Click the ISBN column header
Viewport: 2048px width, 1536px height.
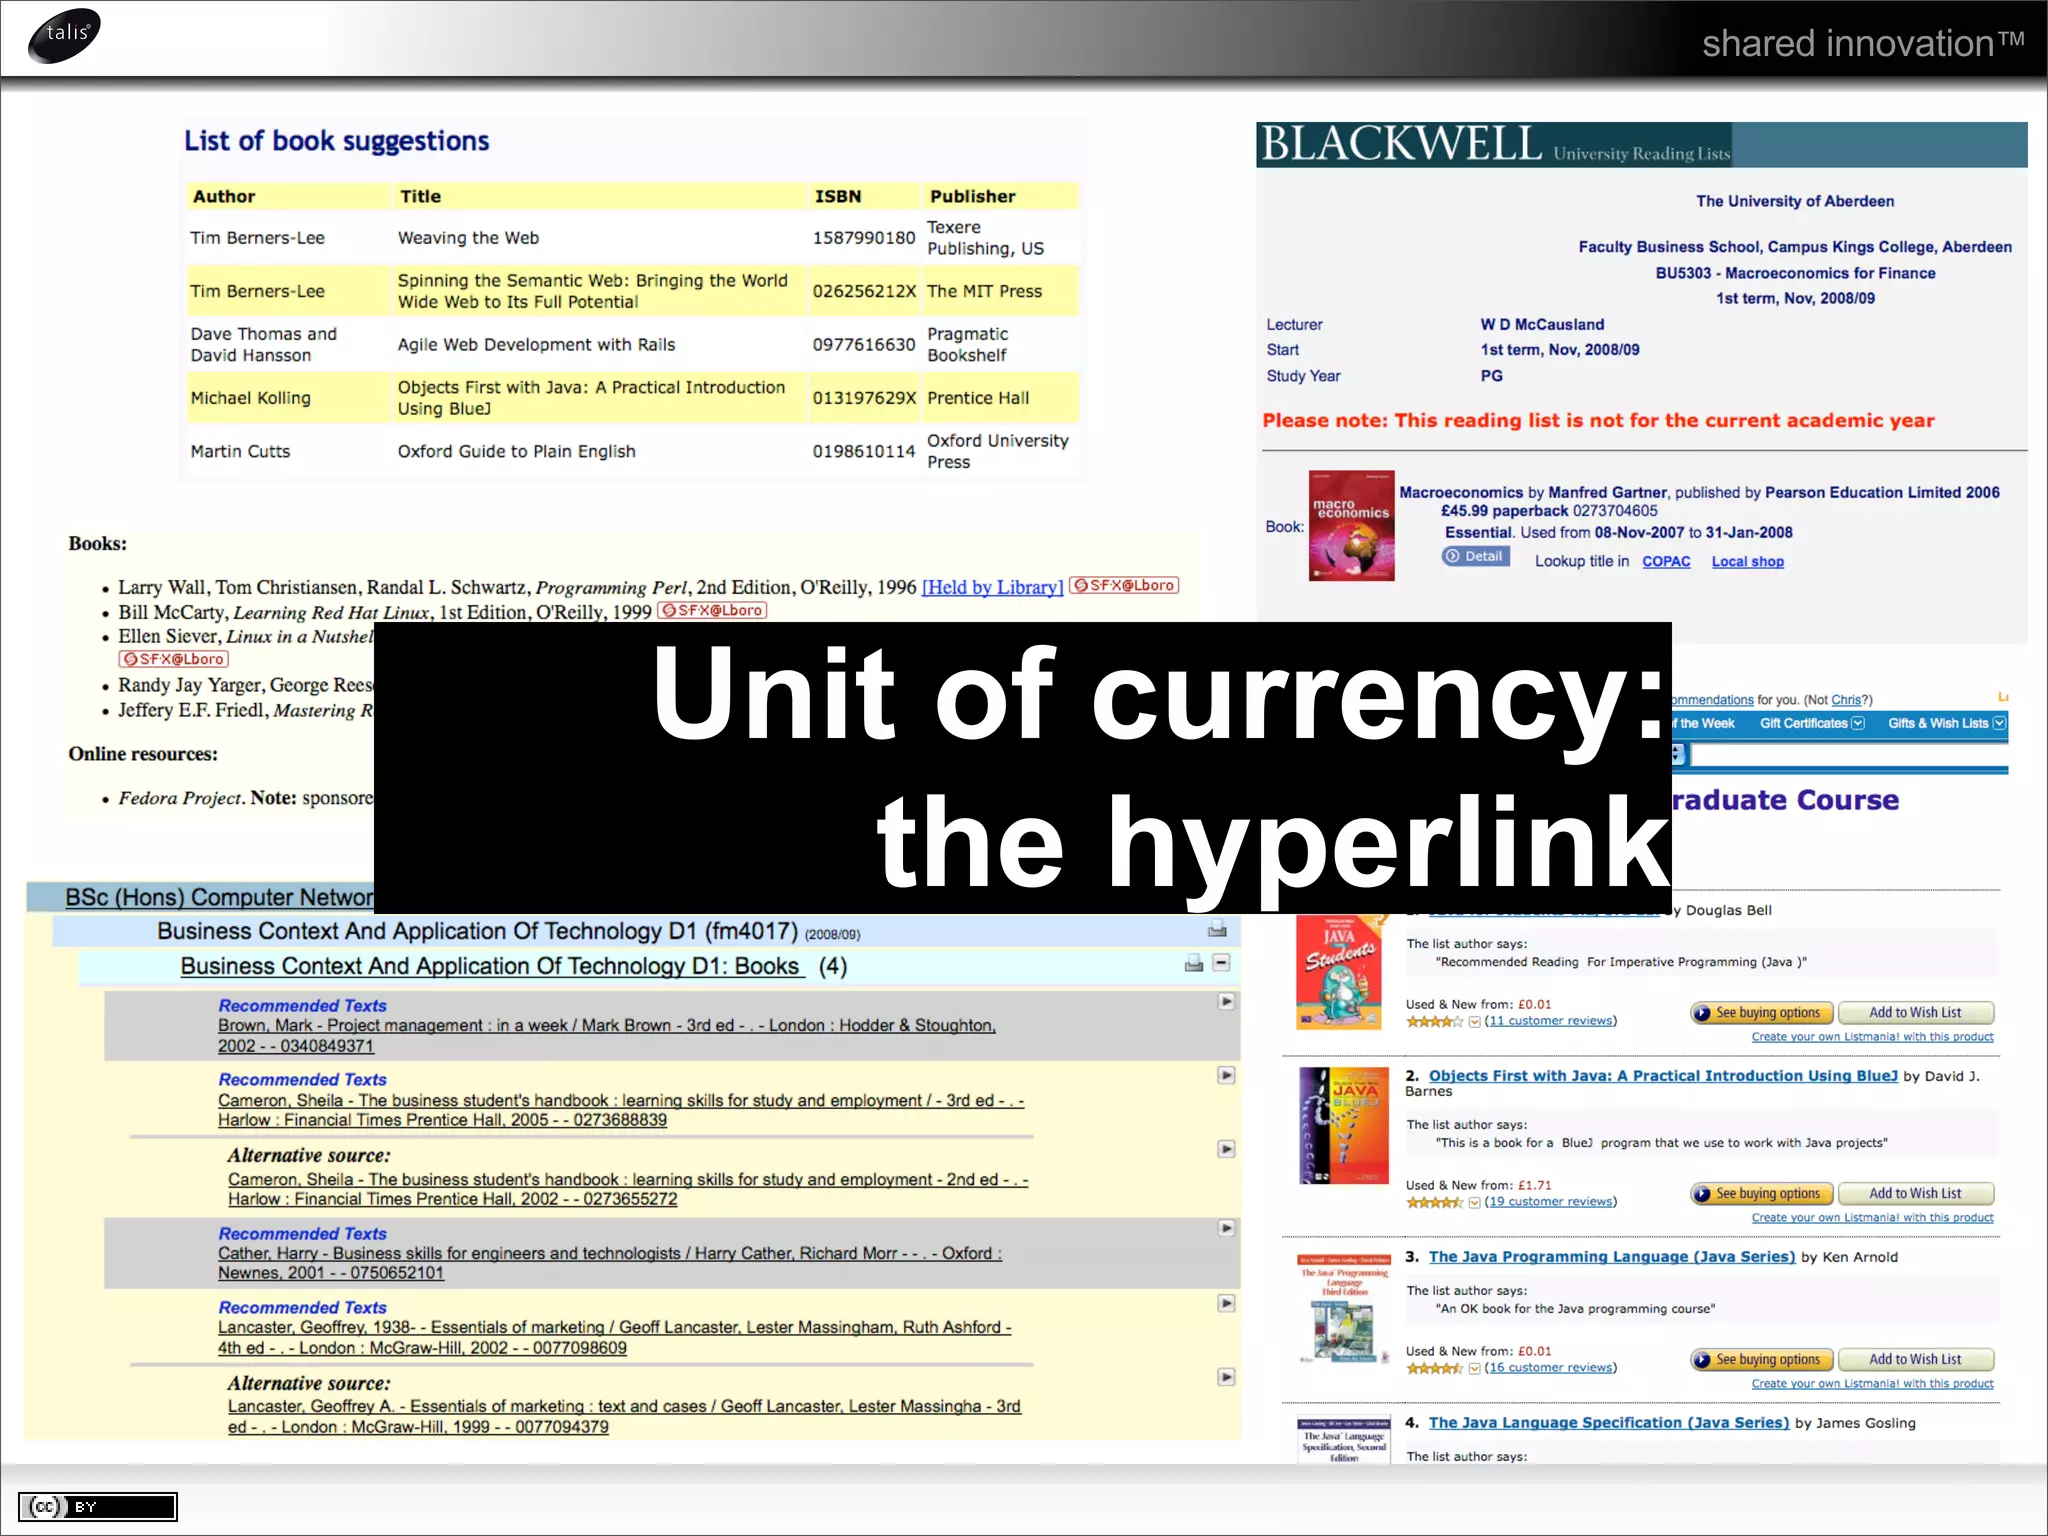[864, 196]
